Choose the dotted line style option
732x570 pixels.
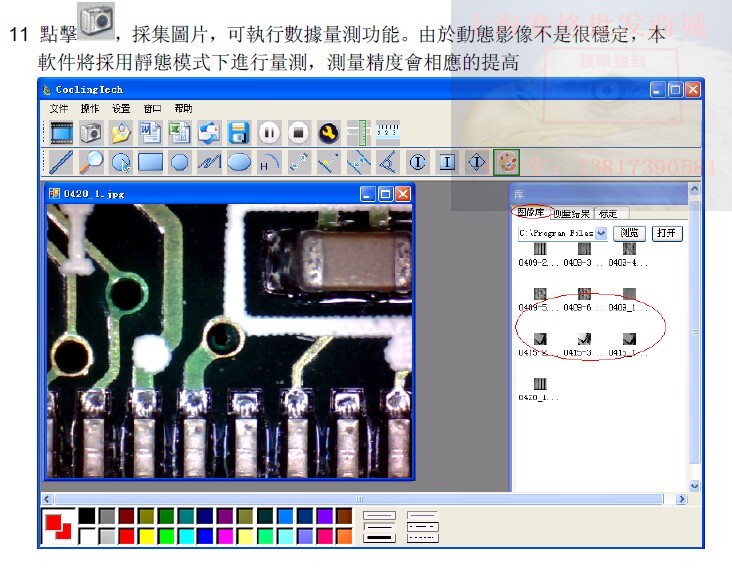click(x=422, y=538)
